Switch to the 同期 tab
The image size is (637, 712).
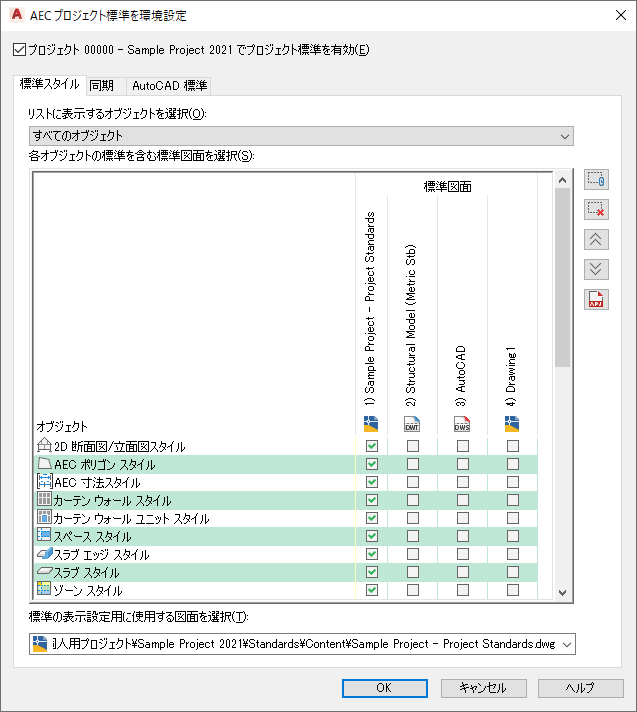click(x=101, y=85)
